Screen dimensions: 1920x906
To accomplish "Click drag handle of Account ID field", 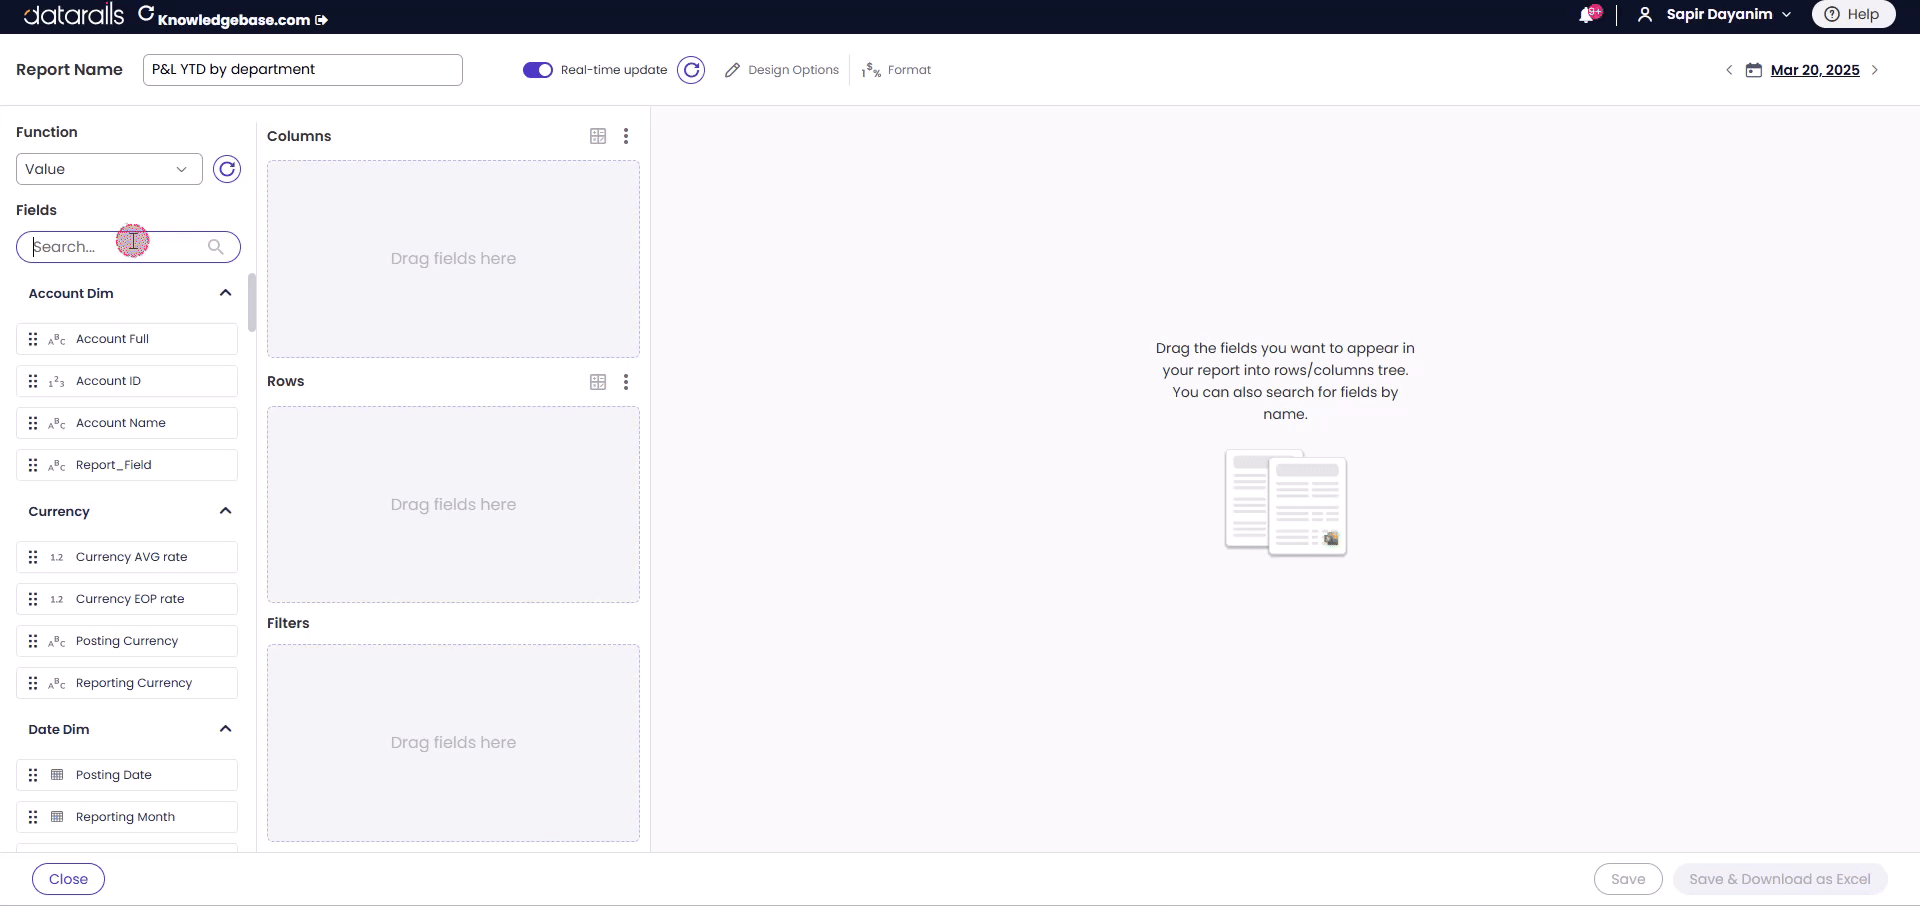I will (x=33, y=381).
